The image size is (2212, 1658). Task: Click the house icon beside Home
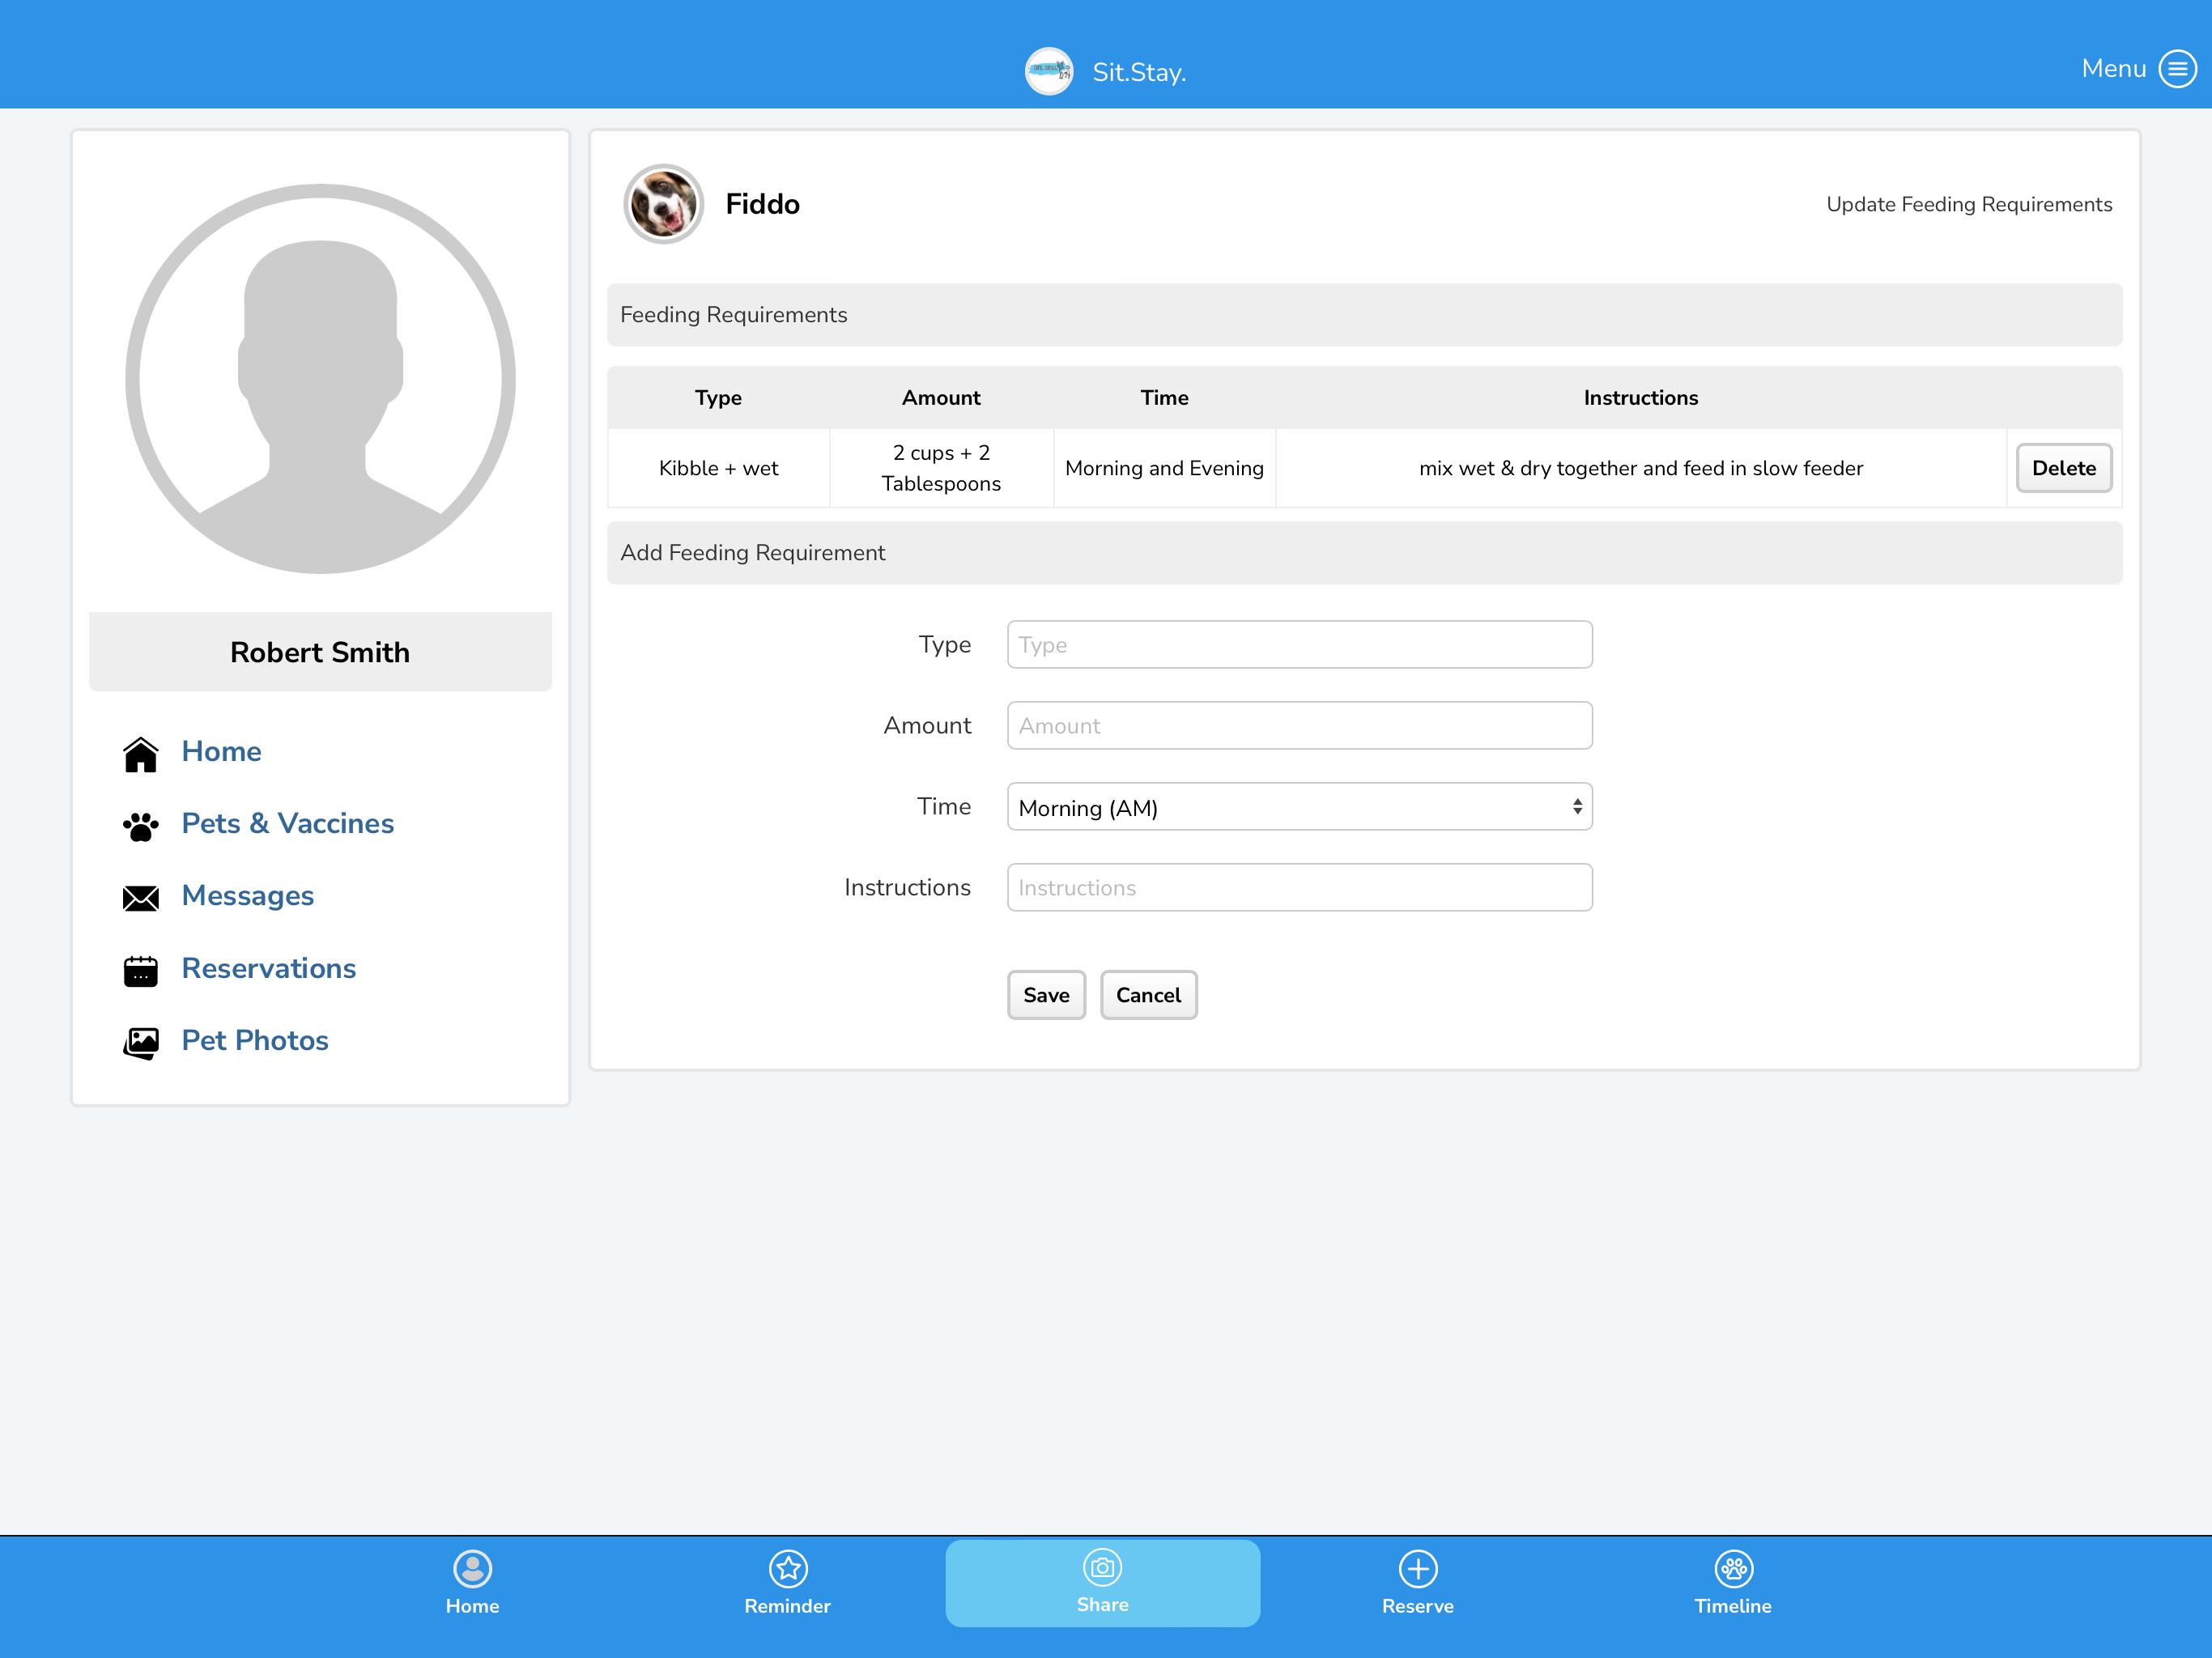pyautogui.click(x=141, y=754)
